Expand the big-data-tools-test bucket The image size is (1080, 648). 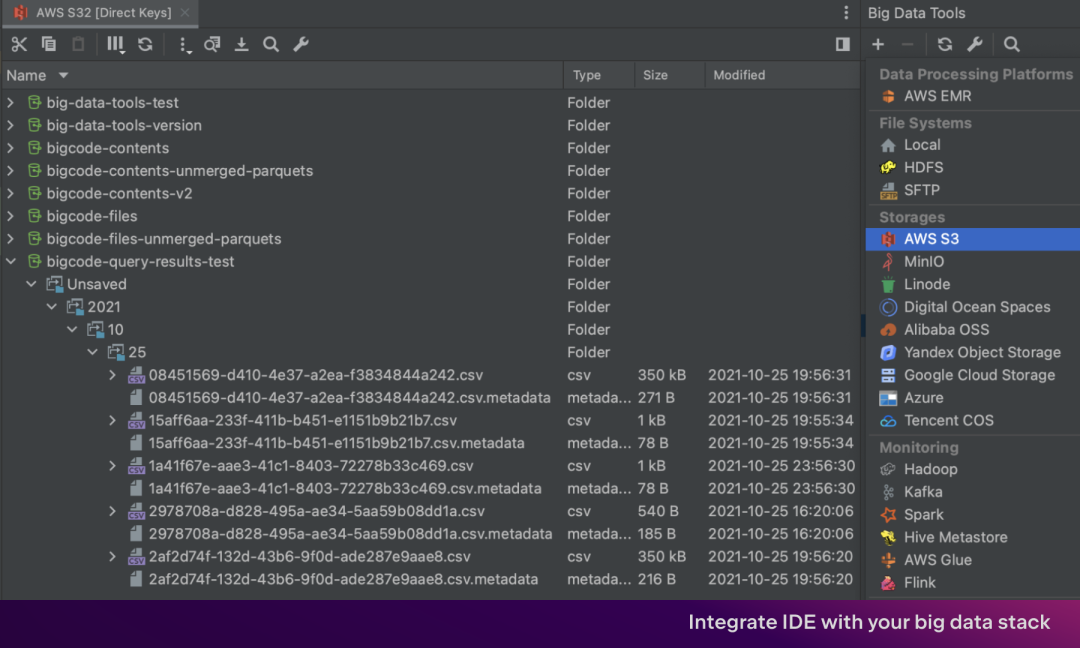pyautogui.click(x=10, y=103)
